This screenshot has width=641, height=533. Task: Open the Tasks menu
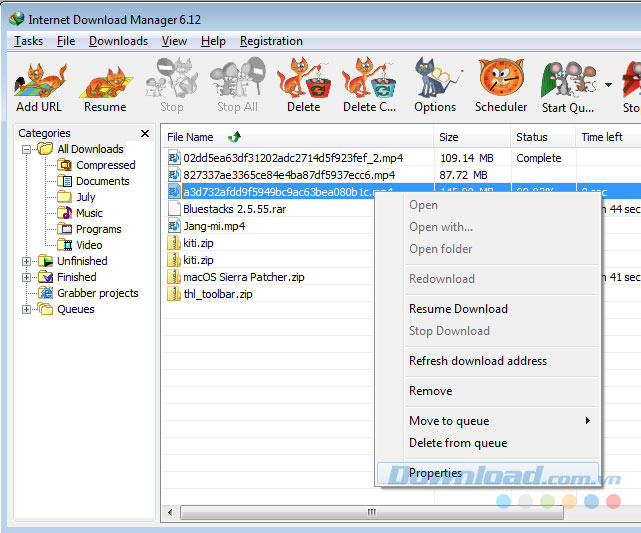click(28, 41)
